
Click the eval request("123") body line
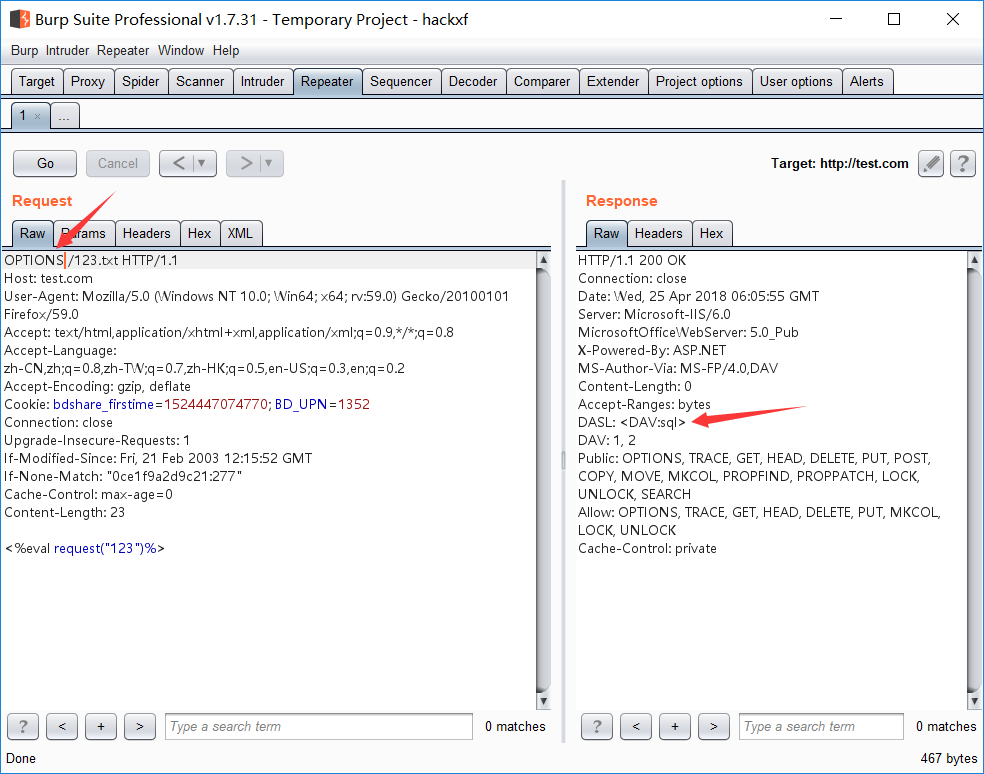[85, 549]
